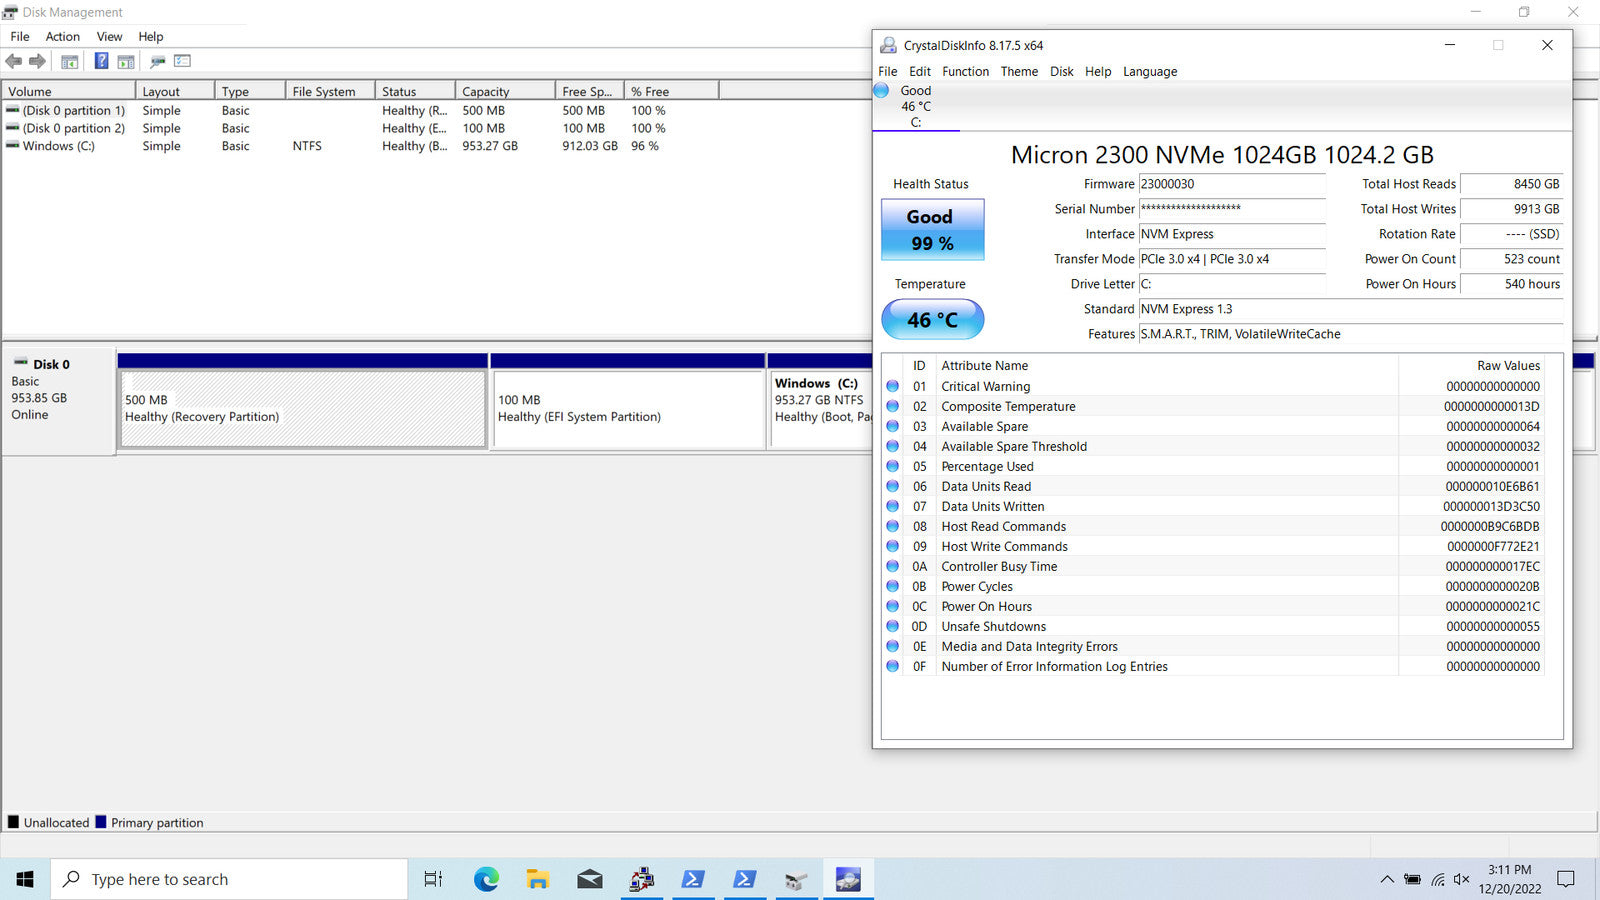Sort volumes by the Volume column header
Image resolution: width=1600 pixels, height=900 pixels.
pos(30,92)
